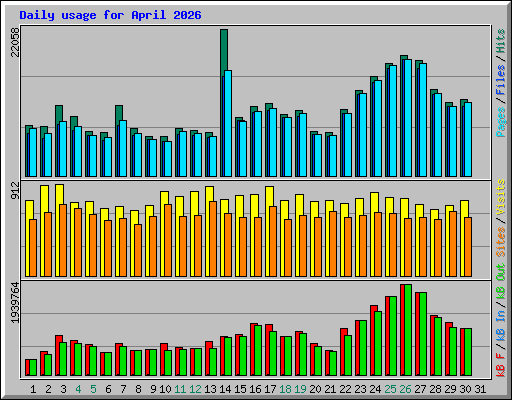512x400 pixels.
Task: Click the bright green kB Out bar for day 27
Action: click(x=423, y=334)
